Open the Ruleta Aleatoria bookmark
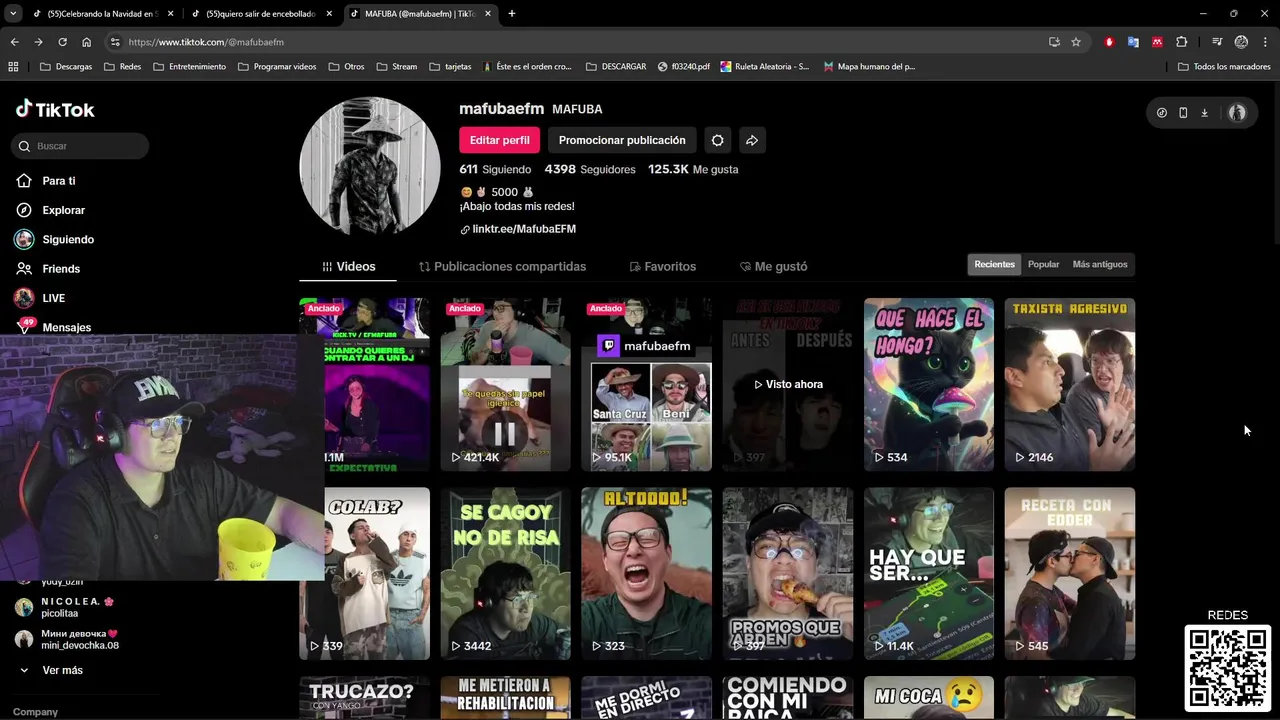 coord(765,66)
